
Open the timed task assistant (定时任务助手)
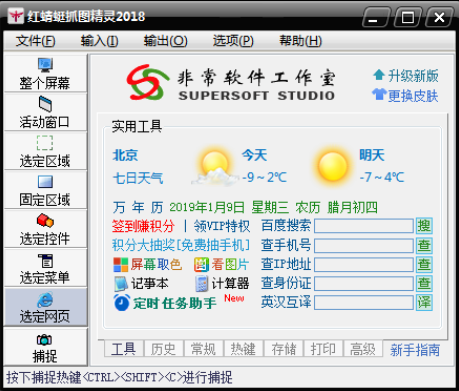point(165,303)
